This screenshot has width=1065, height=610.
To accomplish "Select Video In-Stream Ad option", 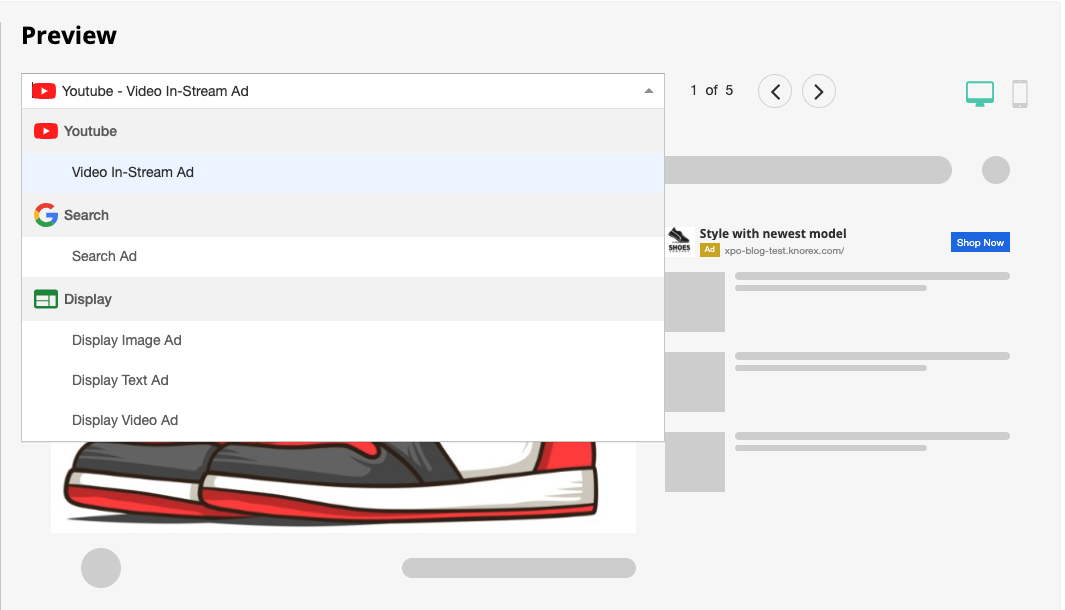I will coord(133,172).
